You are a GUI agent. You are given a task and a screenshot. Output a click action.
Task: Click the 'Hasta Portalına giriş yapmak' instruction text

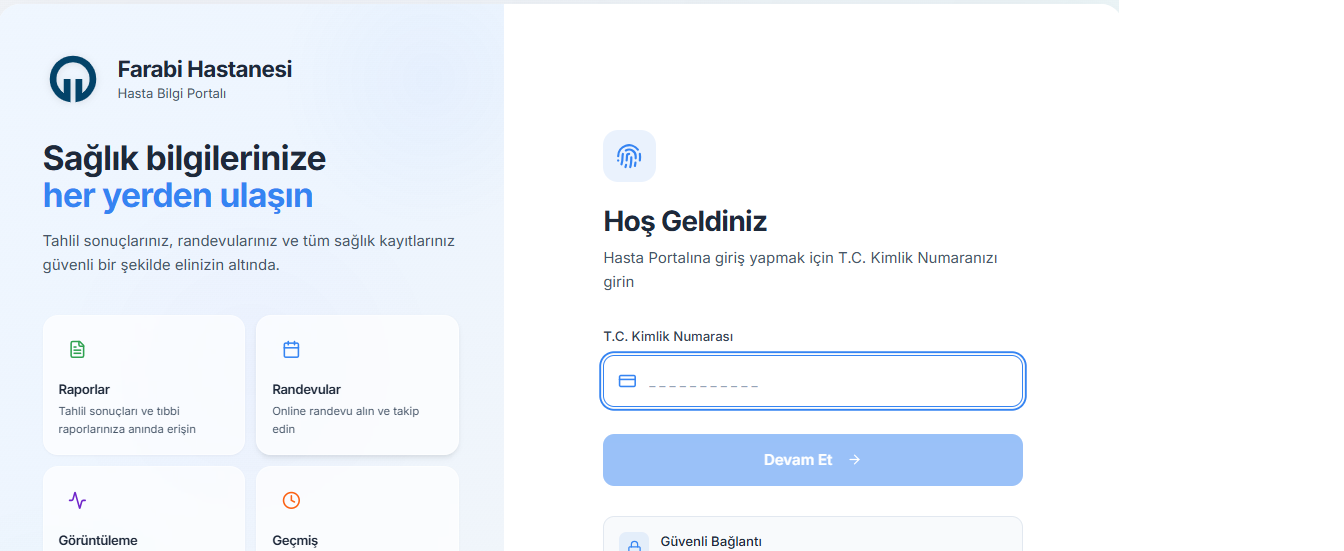point(800,270)
